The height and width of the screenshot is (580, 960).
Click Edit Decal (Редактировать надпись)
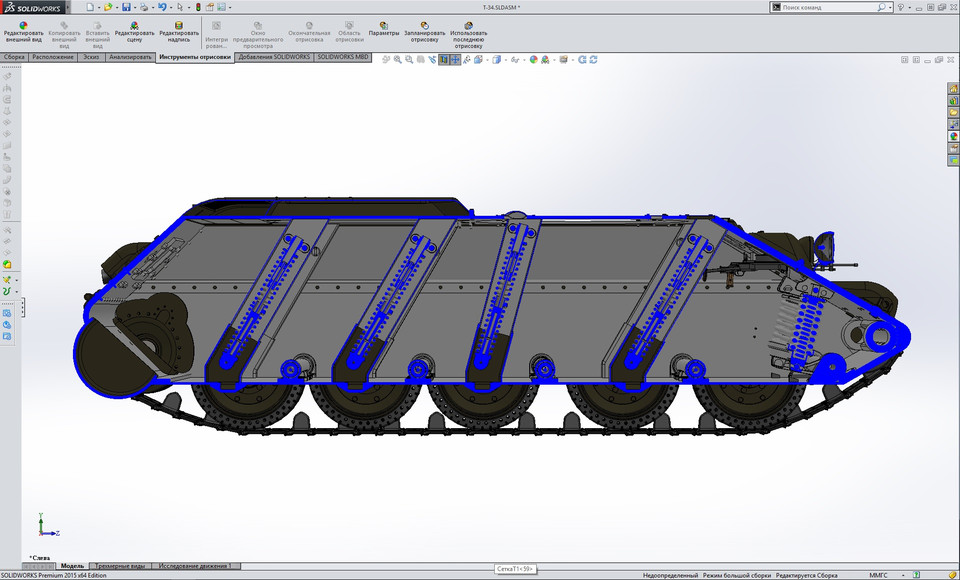178,30
